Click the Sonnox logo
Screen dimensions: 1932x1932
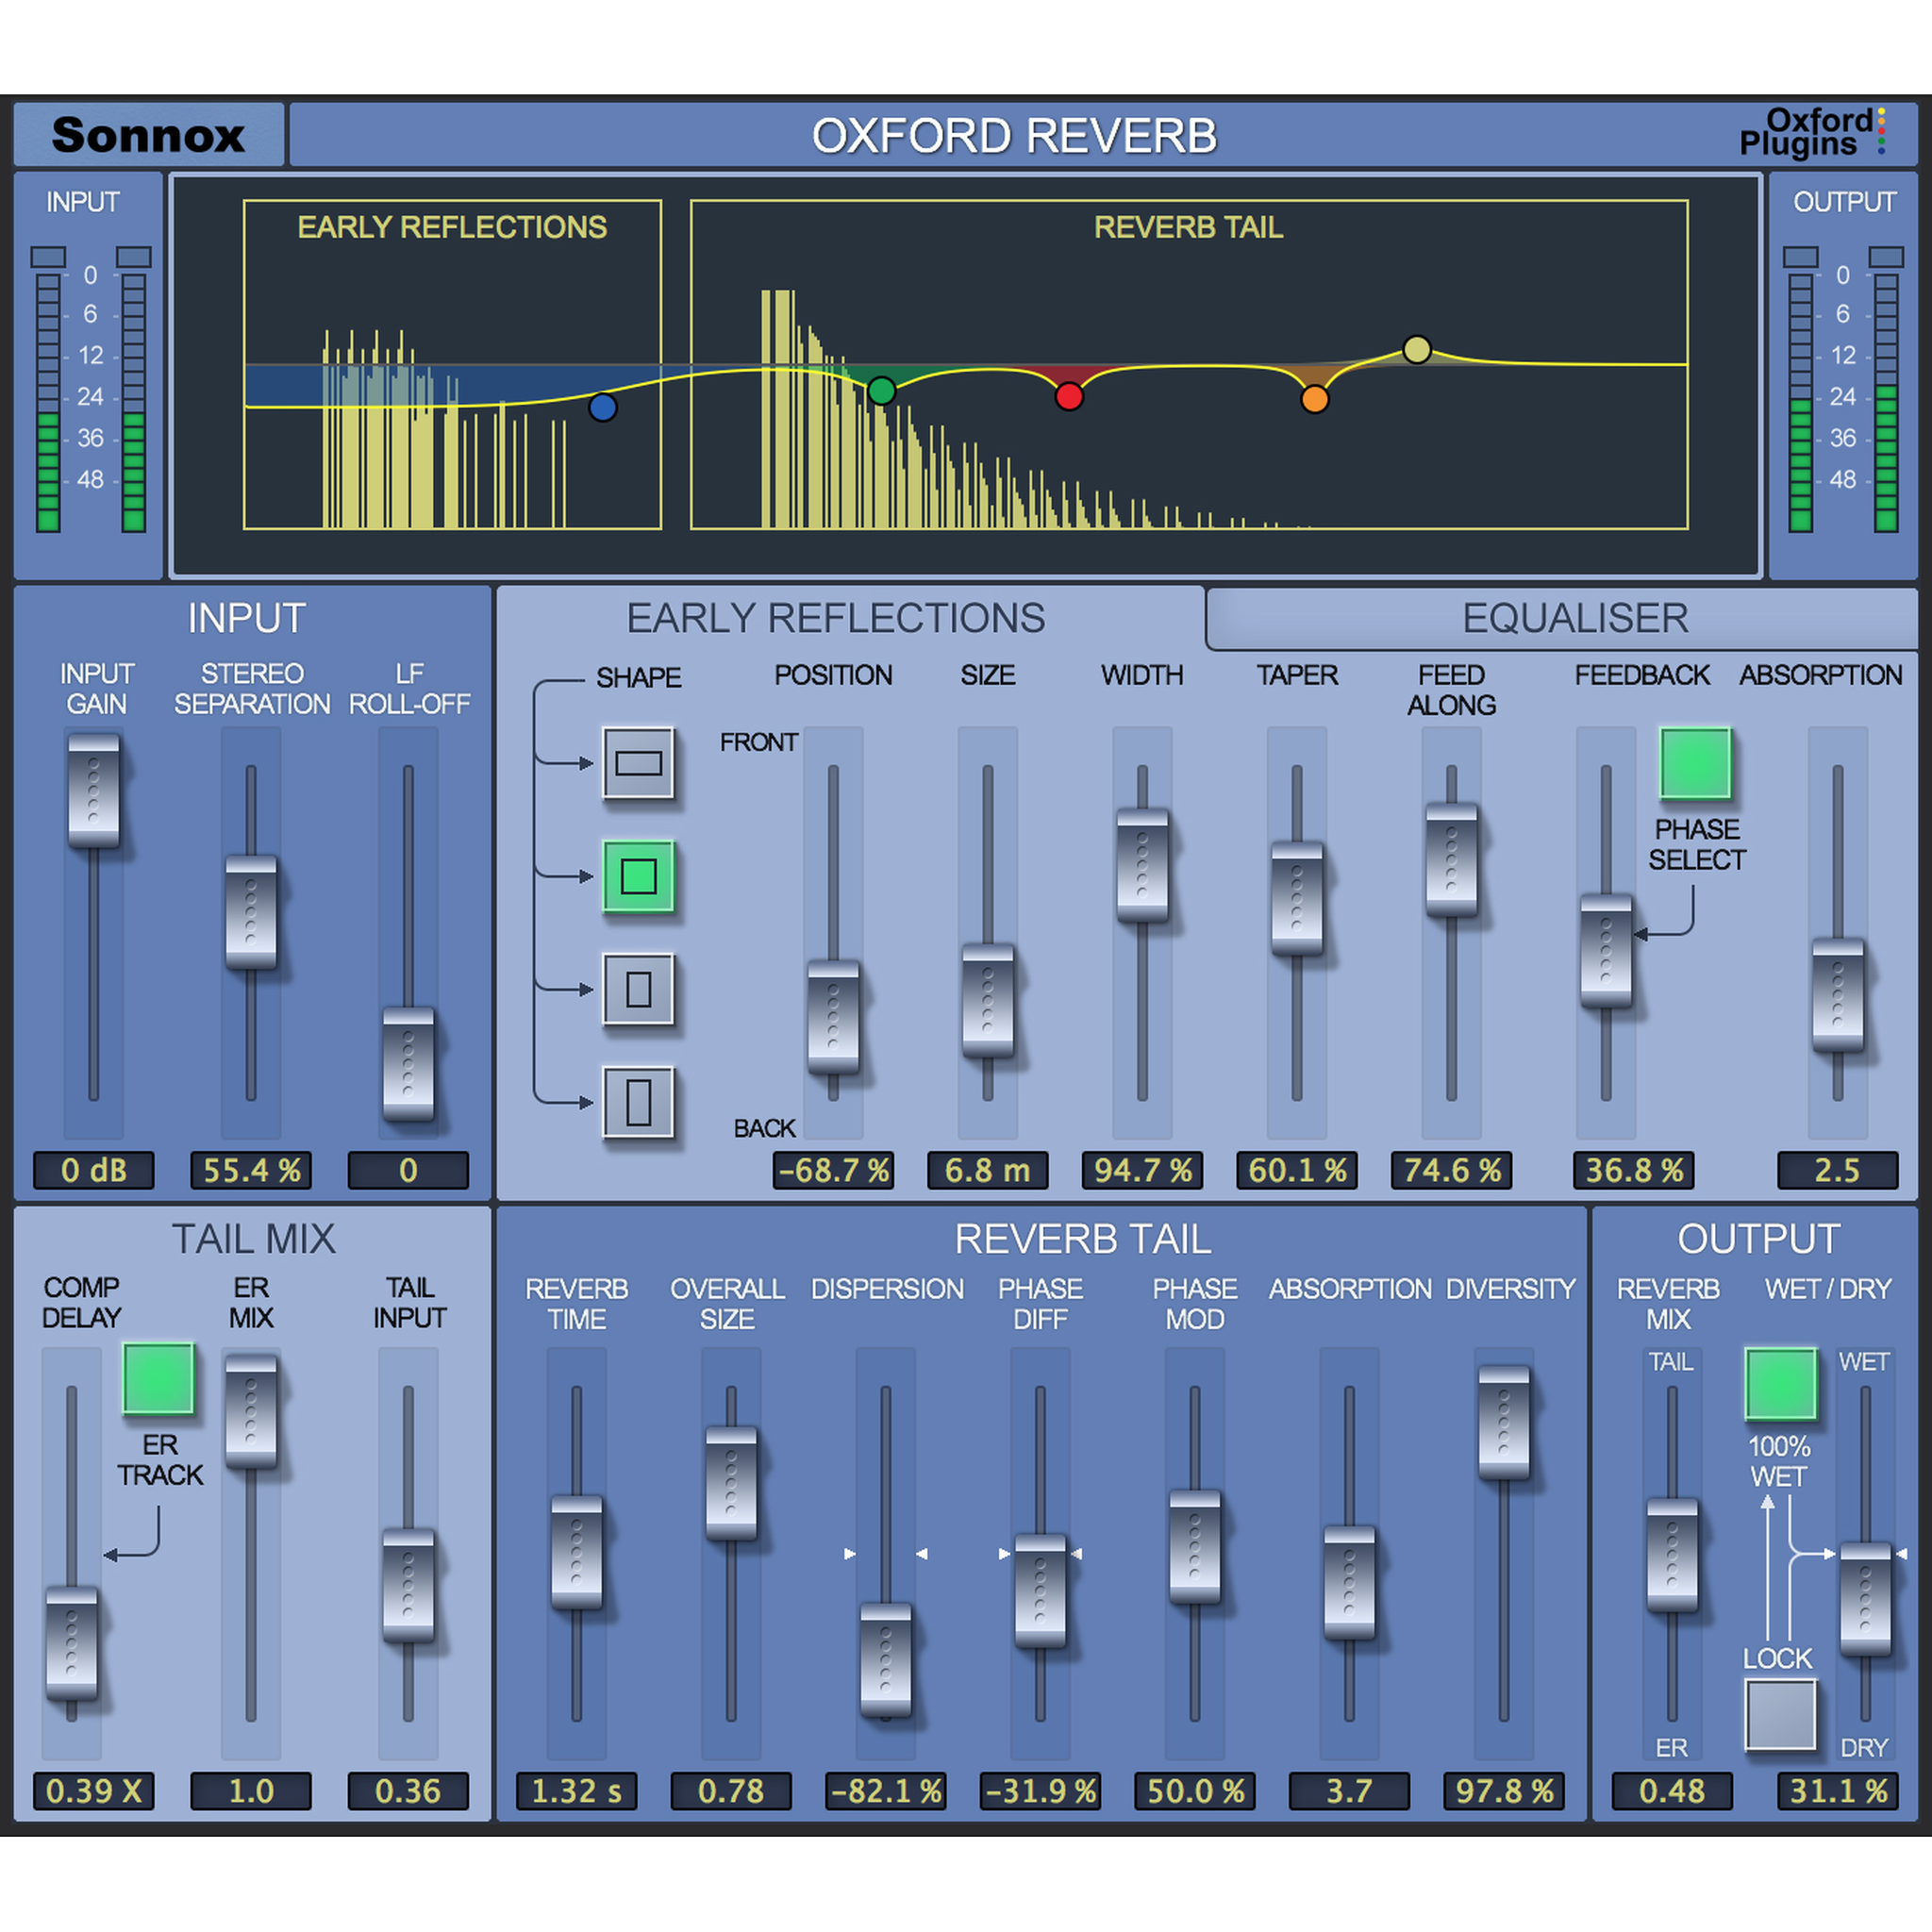[x=150, y=136]
